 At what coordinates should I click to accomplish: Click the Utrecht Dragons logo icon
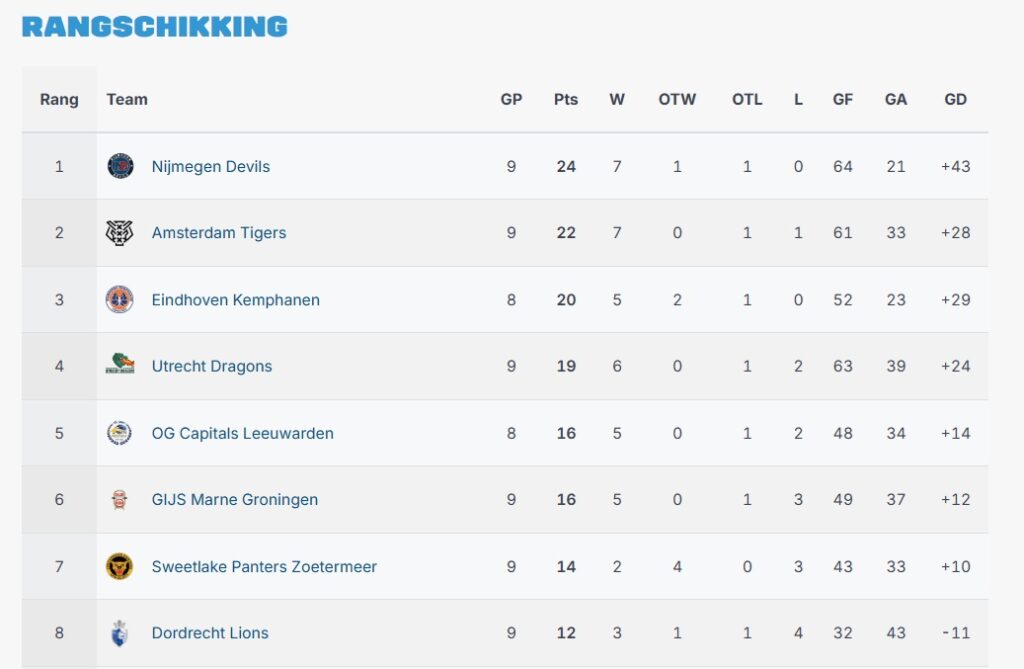pos(122,366)
